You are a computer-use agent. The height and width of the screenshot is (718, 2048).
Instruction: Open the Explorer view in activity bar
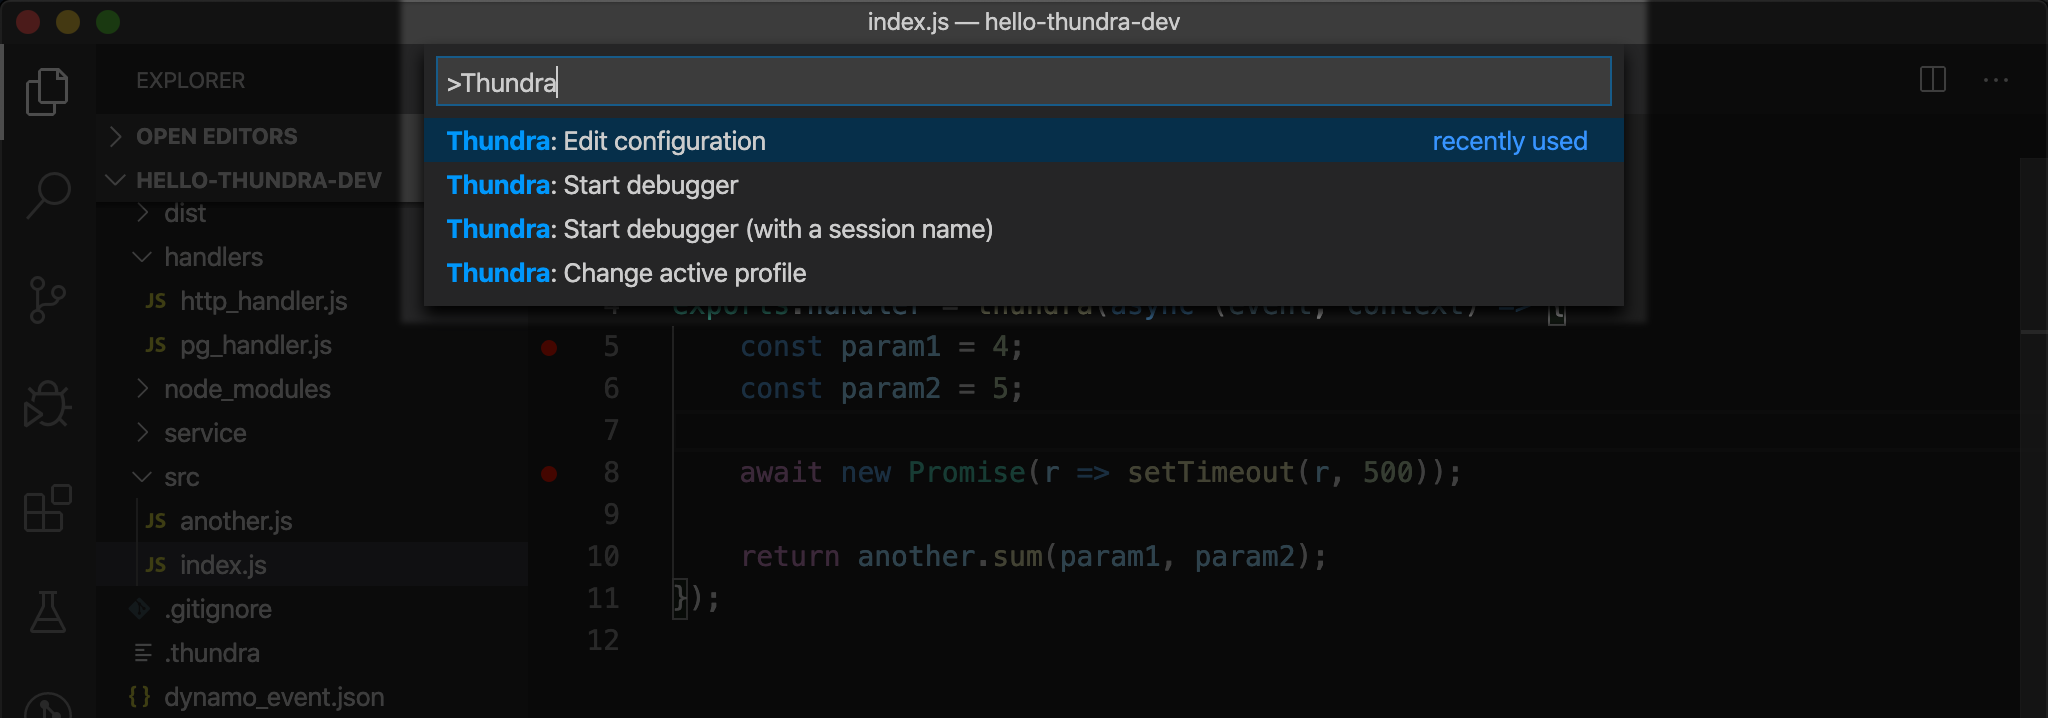click(47, 92)
